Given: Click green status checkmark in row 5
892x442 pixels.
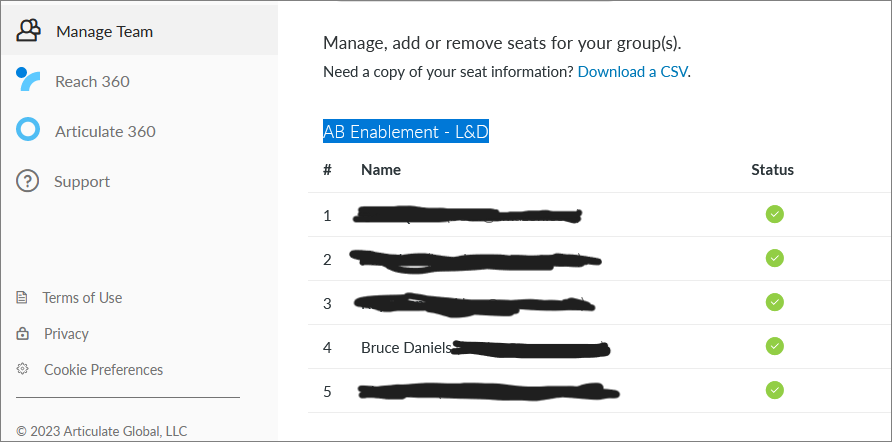Looking at the screenshot, I should (774, 390).
